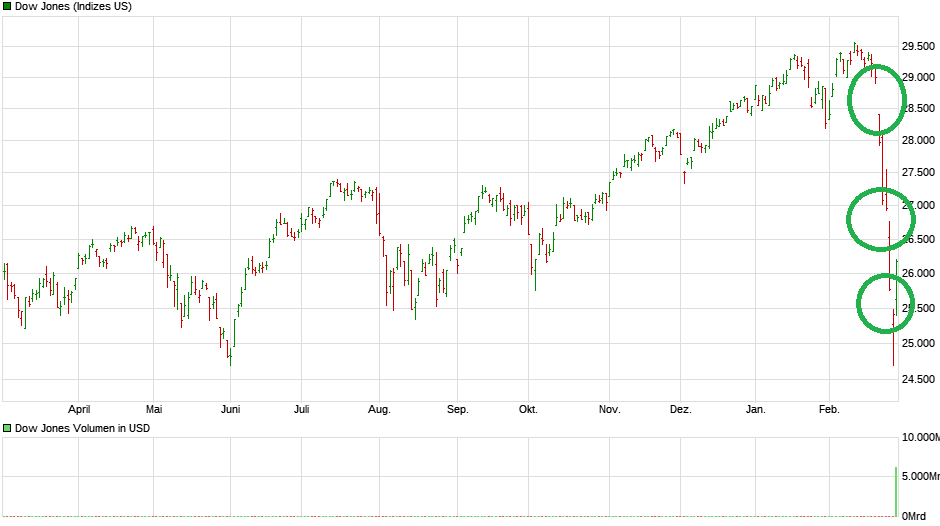Click the Okt. month axis label

528,409
